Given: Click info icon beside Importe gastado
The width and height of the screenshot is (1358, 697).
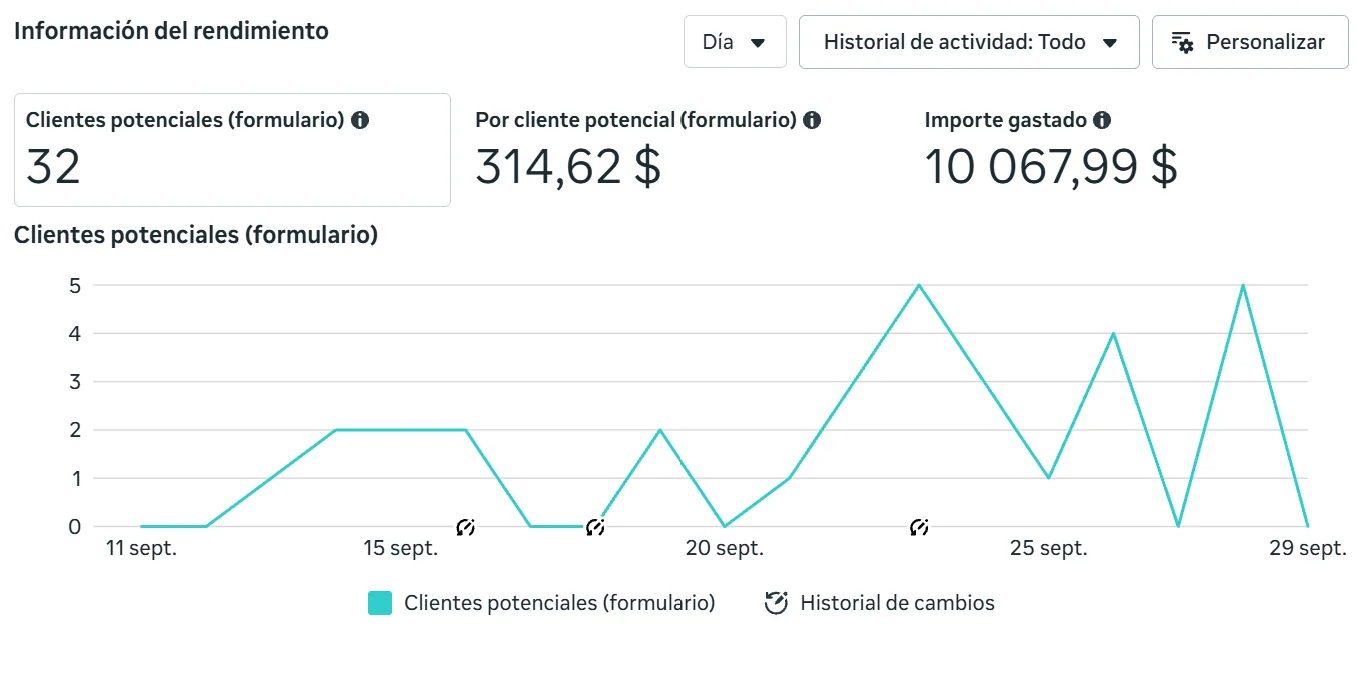Looking at the screenshot, I should pyautogui.click(x=1102, y=120).
